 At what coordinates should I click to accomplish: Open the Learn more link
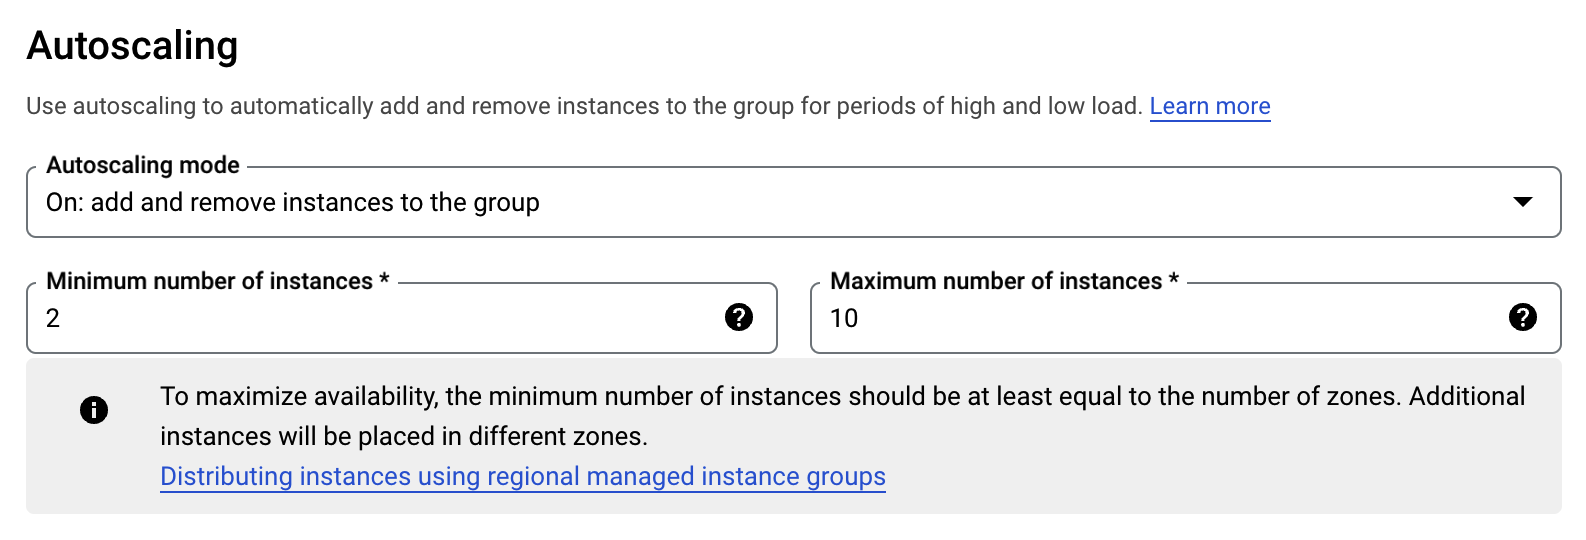(x=1210, y=106)
